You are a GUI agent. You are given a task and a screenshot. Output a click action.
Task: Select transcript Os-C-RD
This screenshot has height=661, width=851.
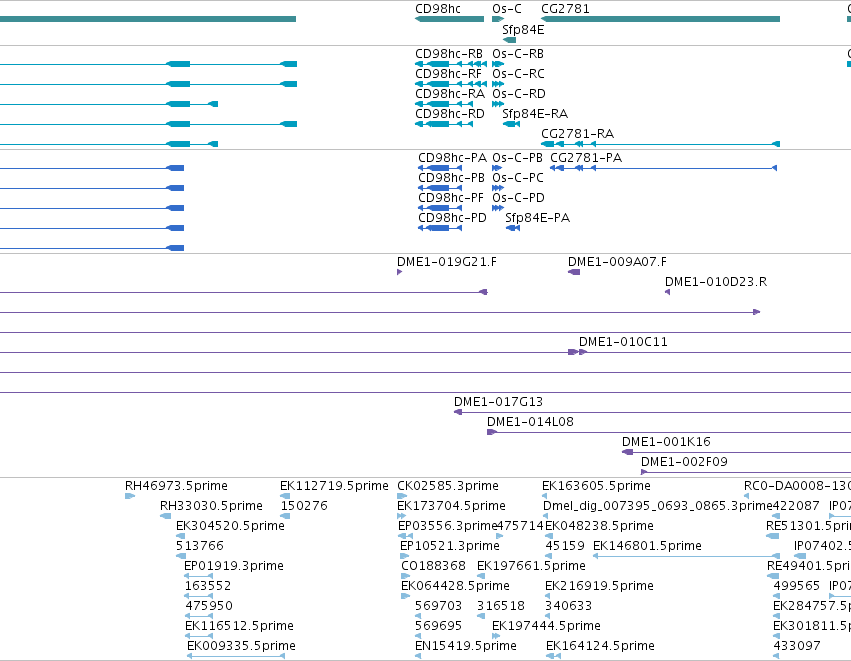click(x=498, y=104)
